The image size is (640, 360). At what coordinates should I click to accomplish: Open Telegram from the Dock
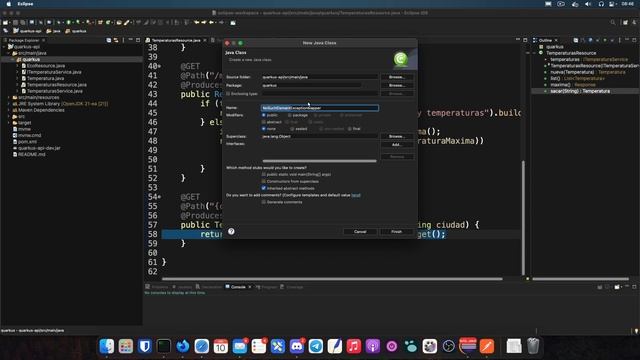[x=316, y=346]
